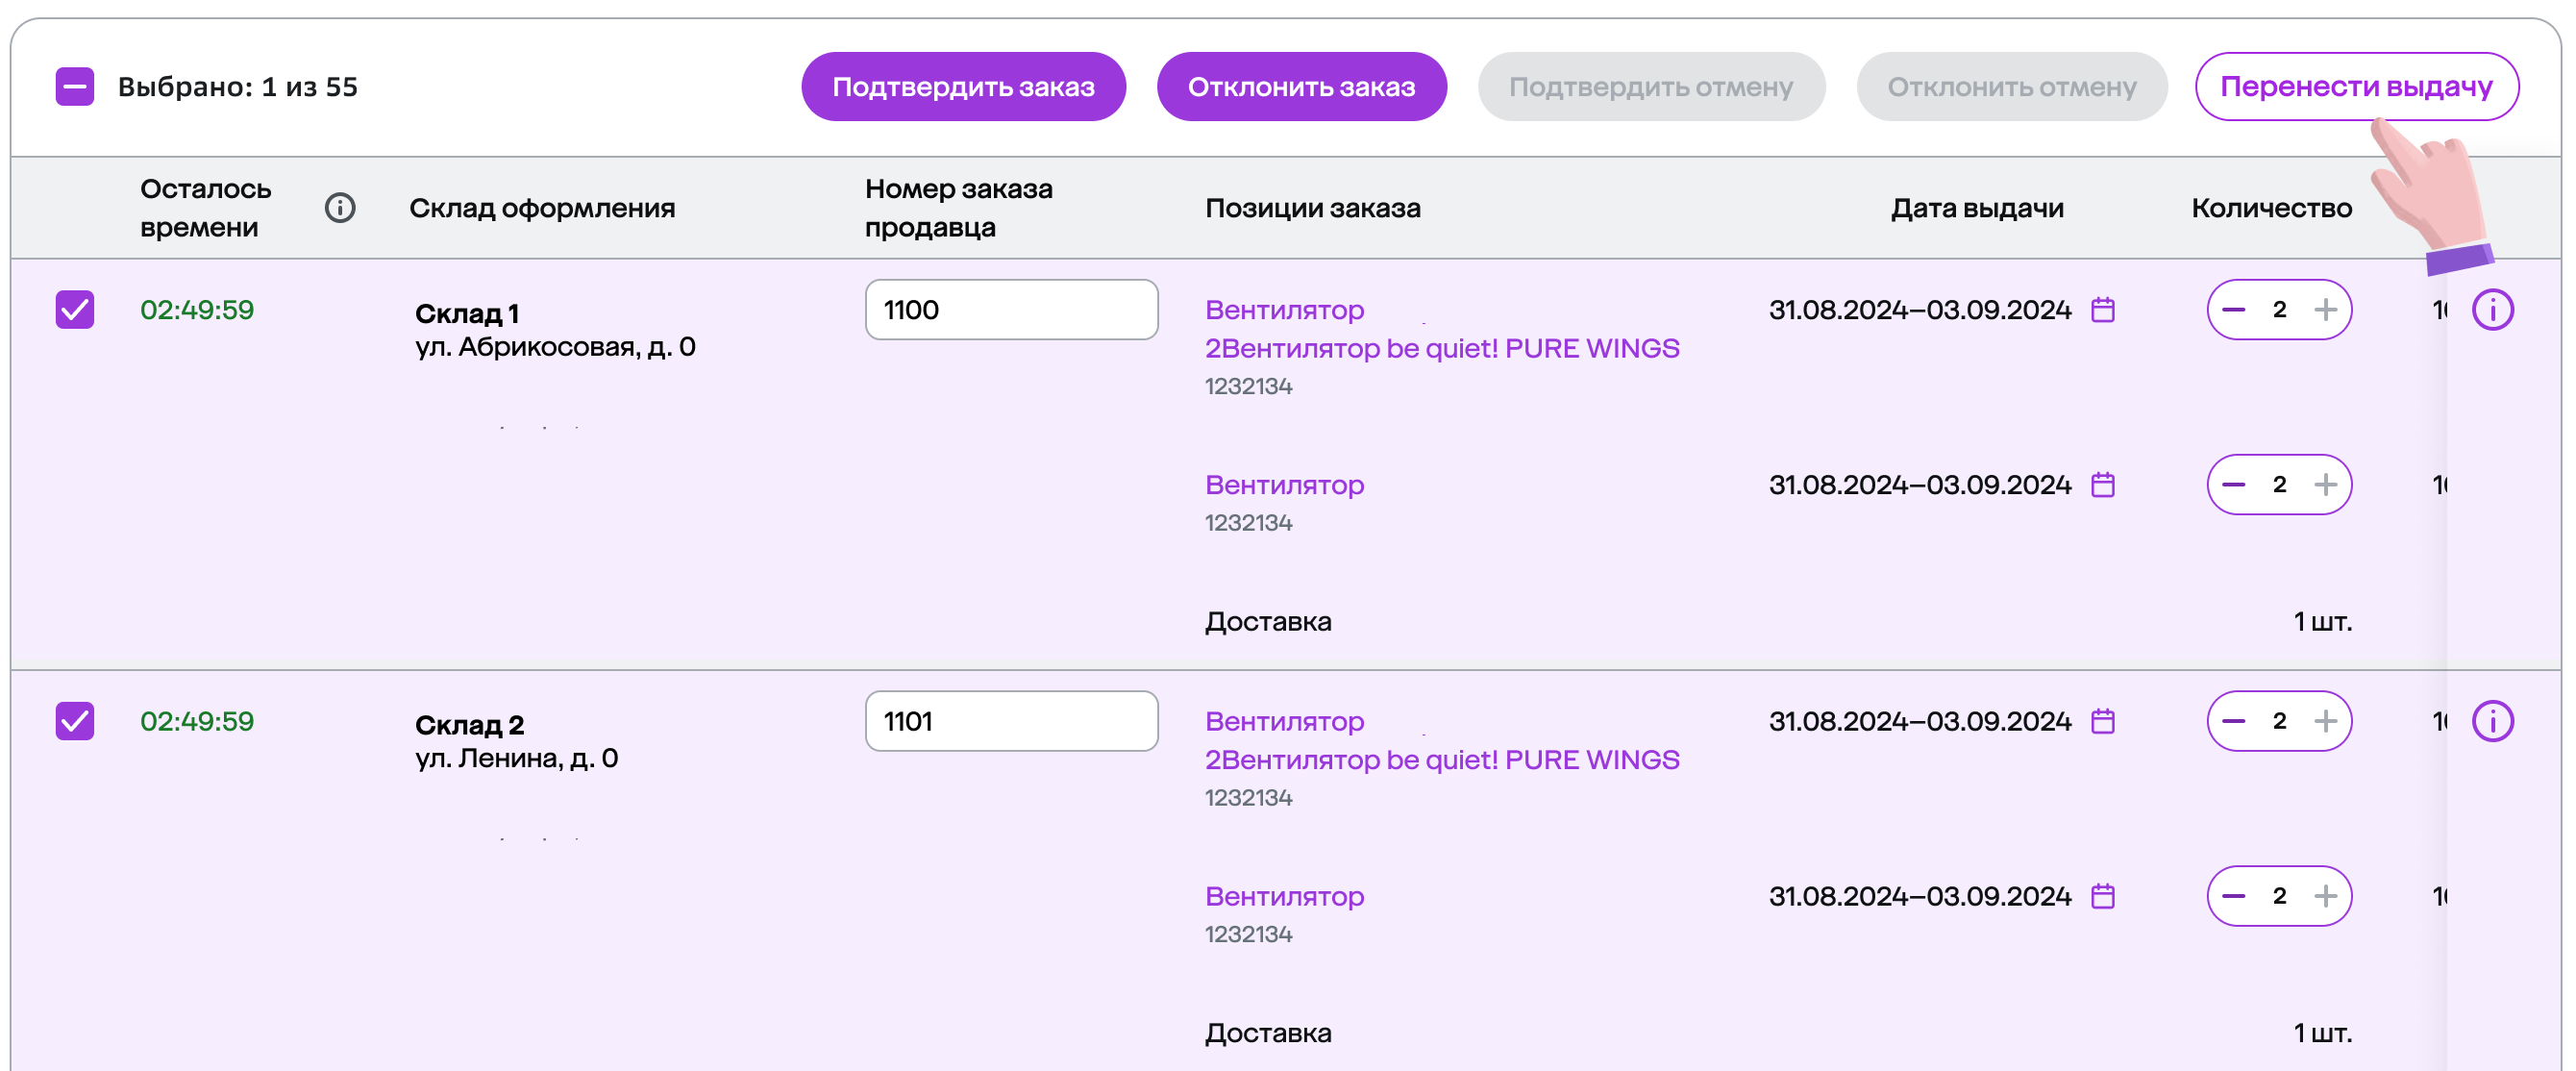This screenshot has width=2576, height=1071.
Task: Click the seller order number field 1101
Action: tap(1011, 721)
